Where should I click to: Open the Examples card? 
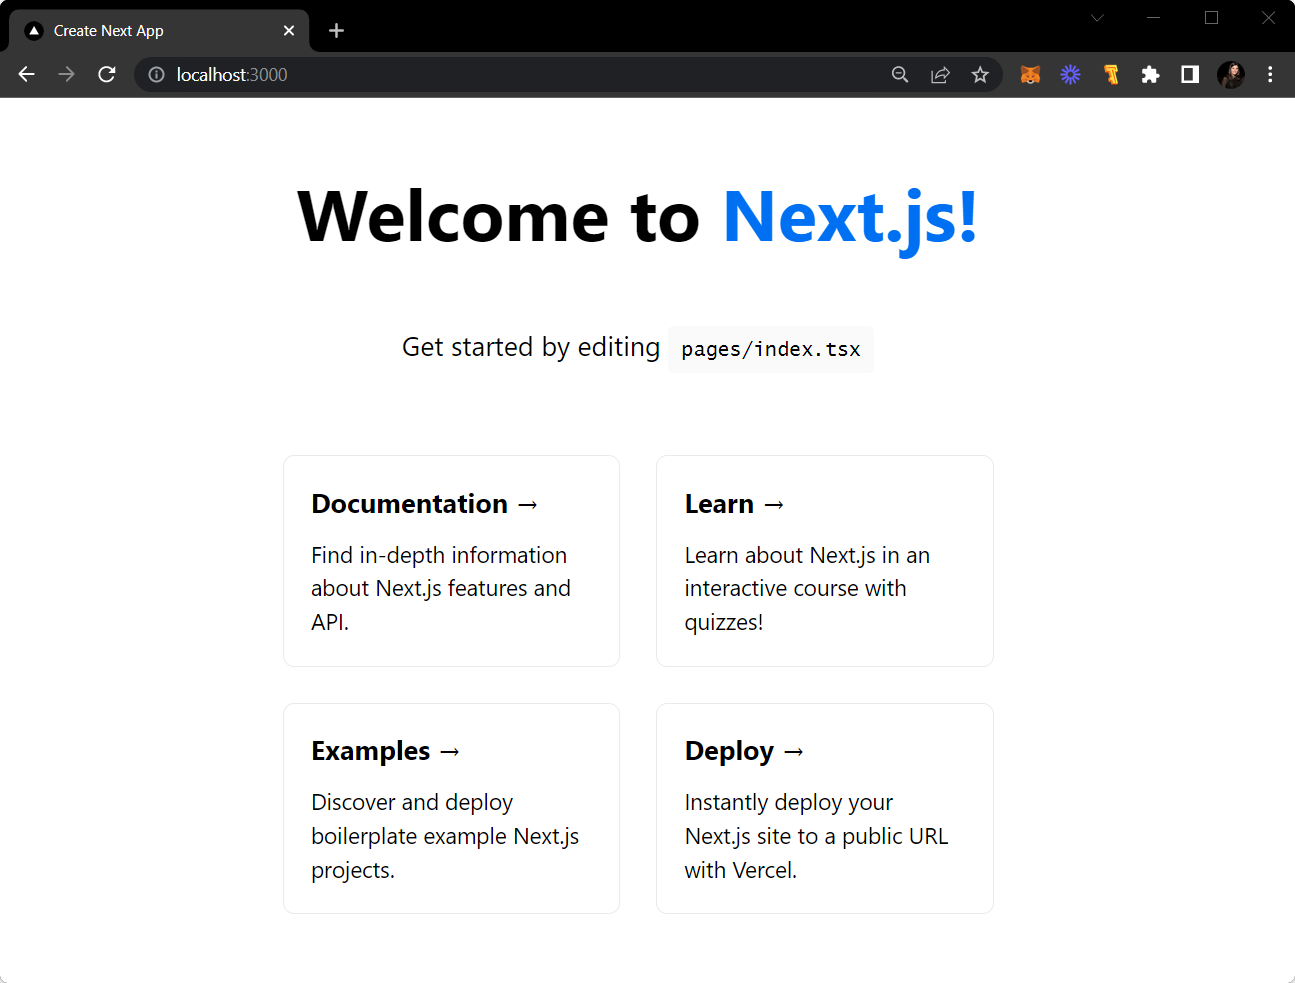(x=451, y=809)
